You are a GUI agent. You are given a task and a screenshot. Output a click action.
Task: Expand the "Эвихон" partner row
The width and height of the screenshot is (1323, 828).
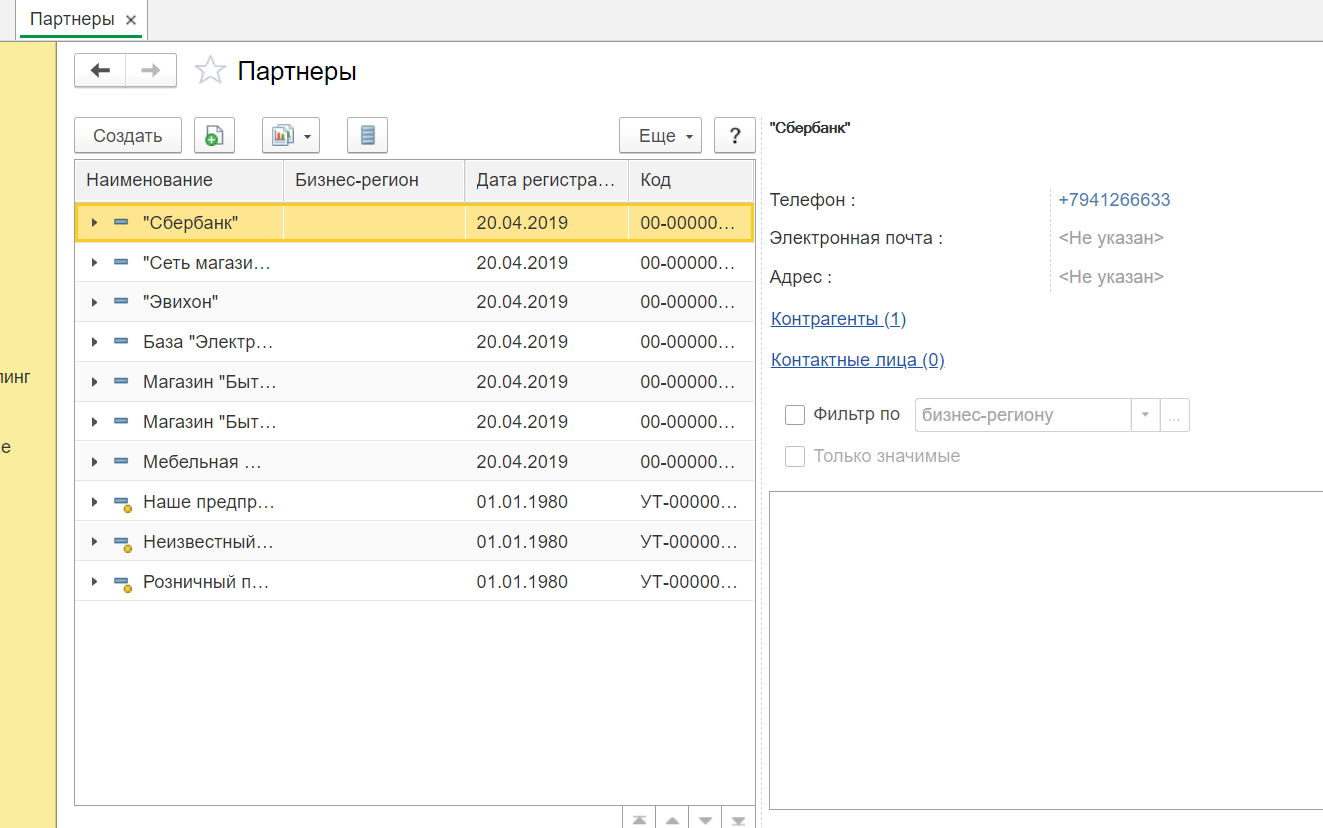(95, 302)
